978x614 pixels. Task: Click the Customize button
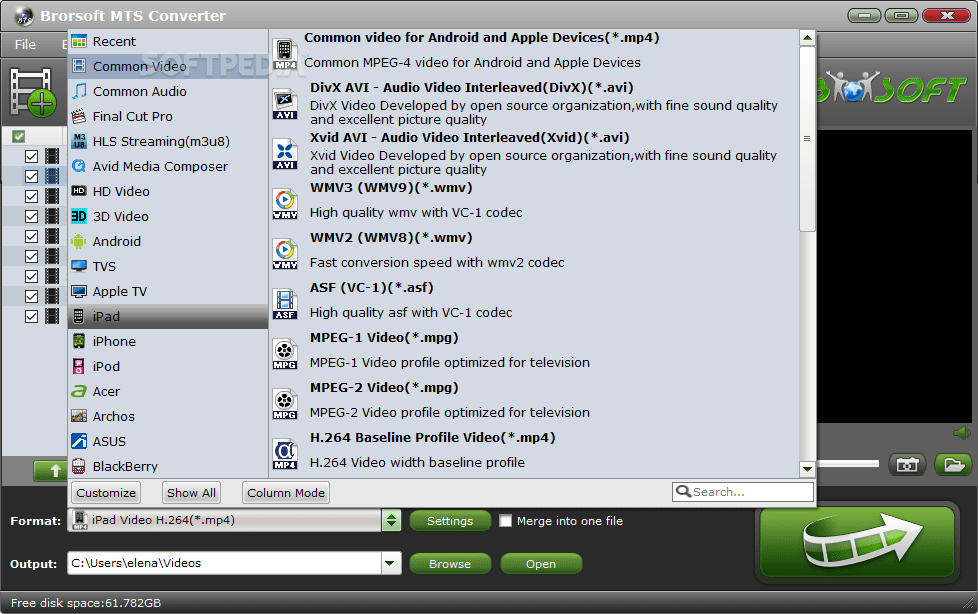106,492
